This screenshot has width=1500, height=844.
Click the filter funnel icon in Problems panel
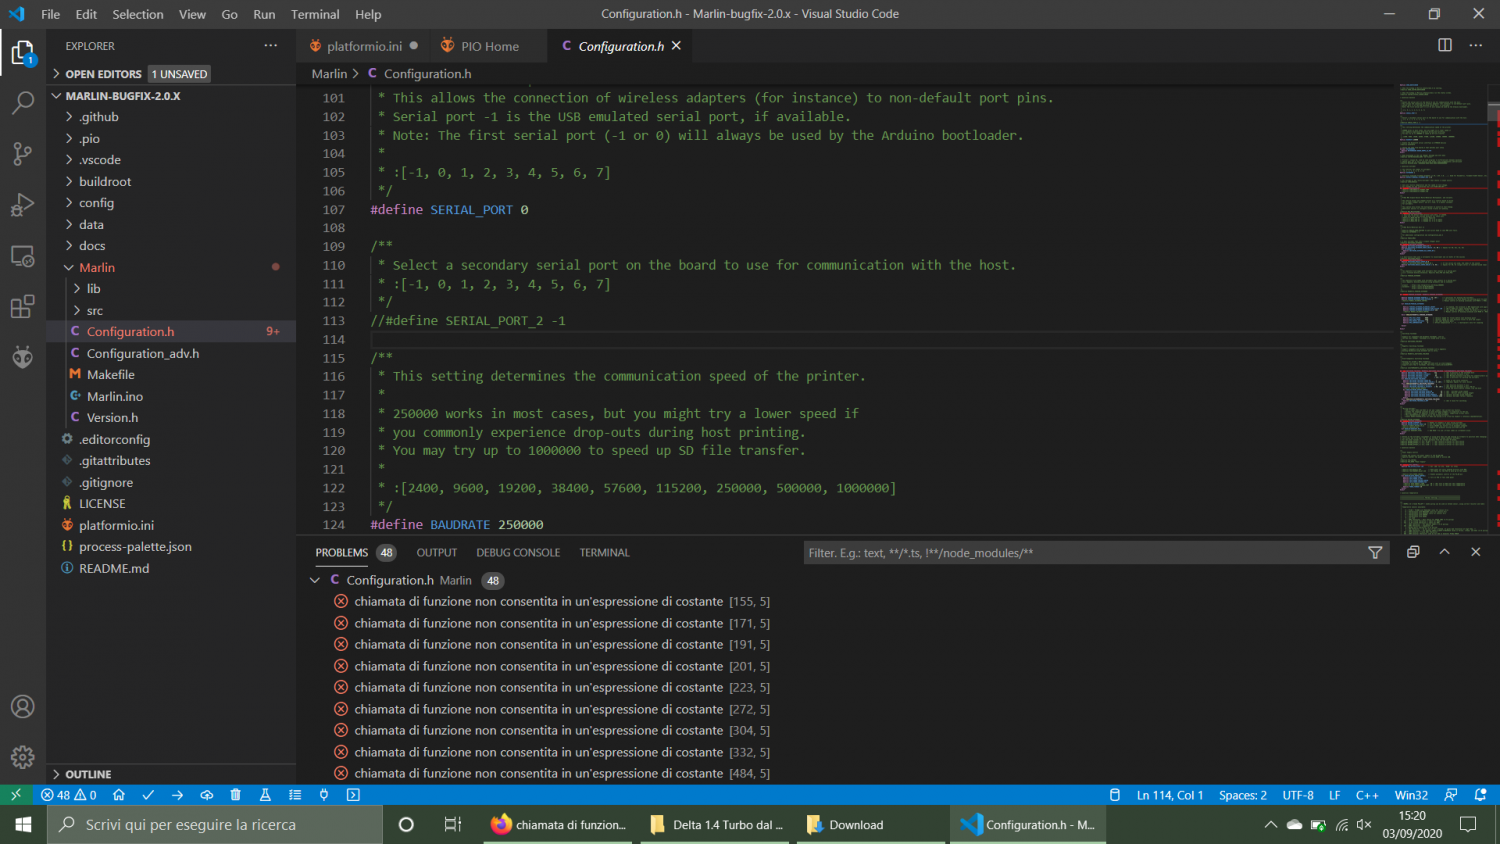[1375, 552]
